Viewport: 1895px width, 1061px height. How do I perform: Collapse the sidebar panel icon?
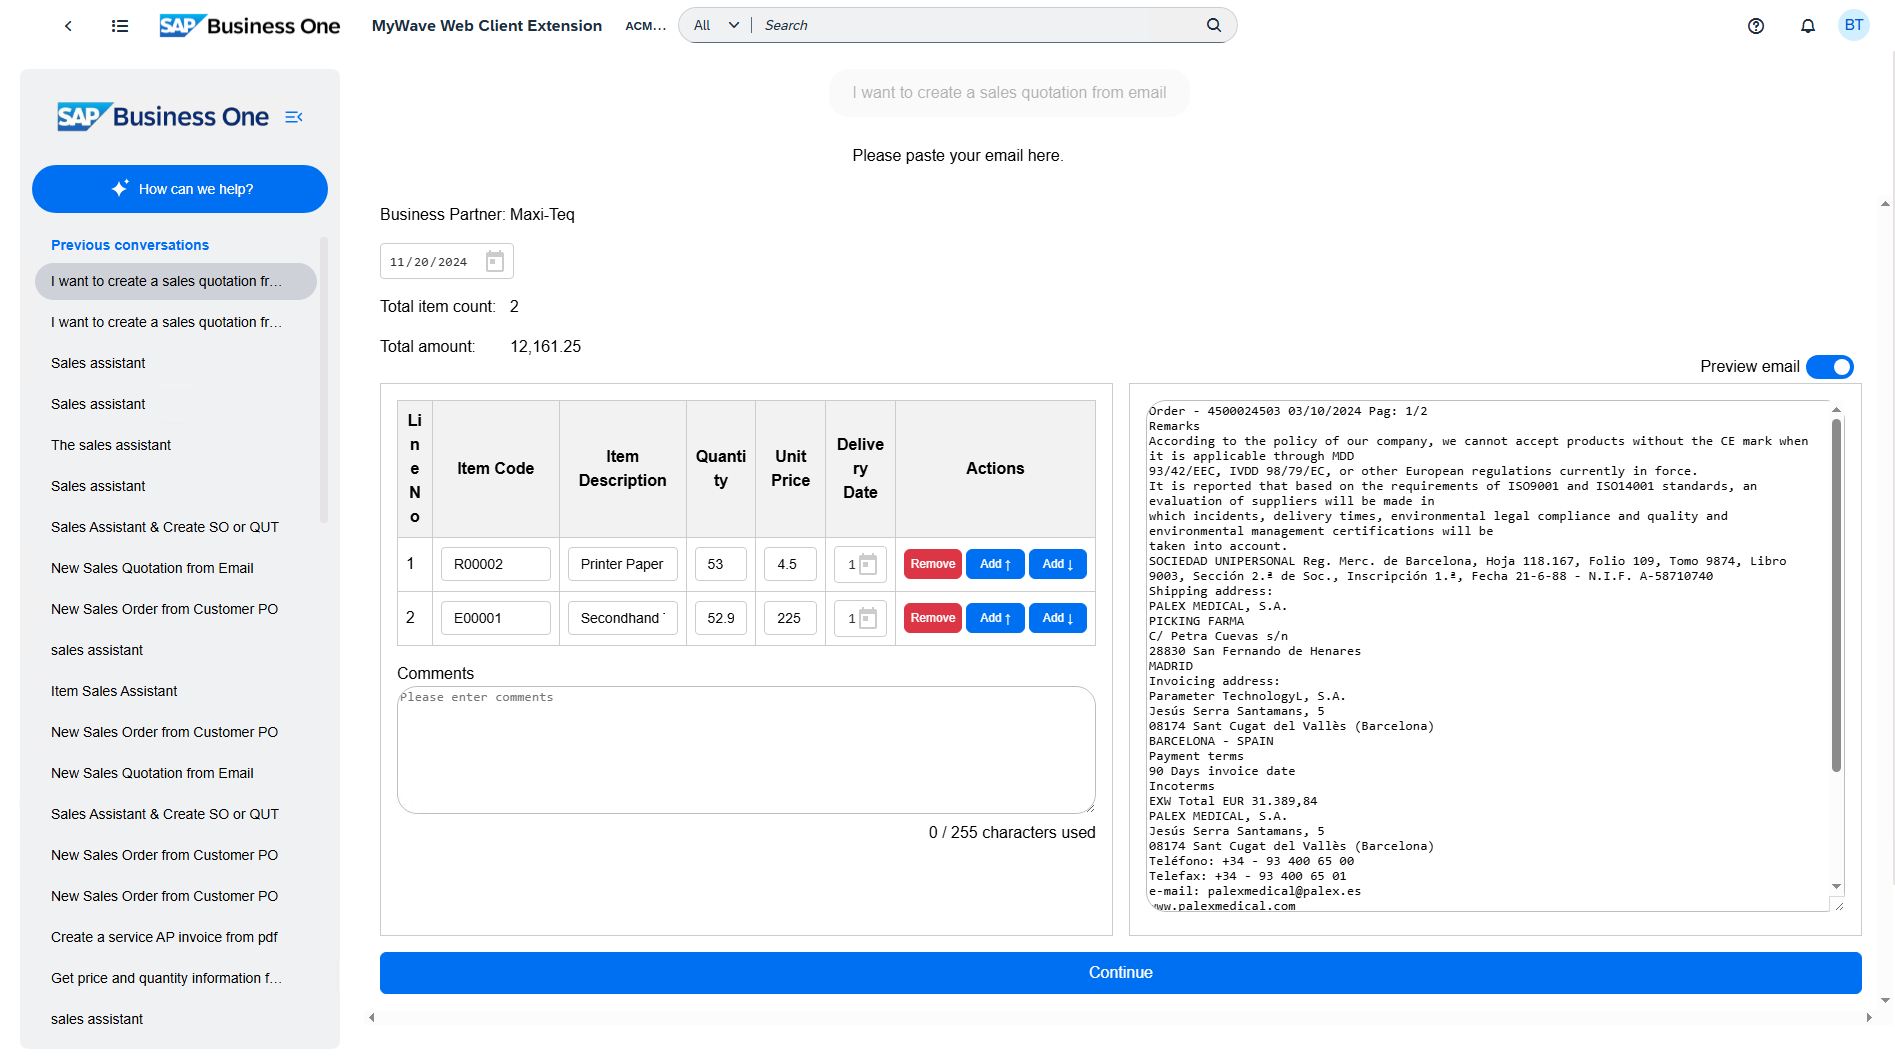pos(294,118)
